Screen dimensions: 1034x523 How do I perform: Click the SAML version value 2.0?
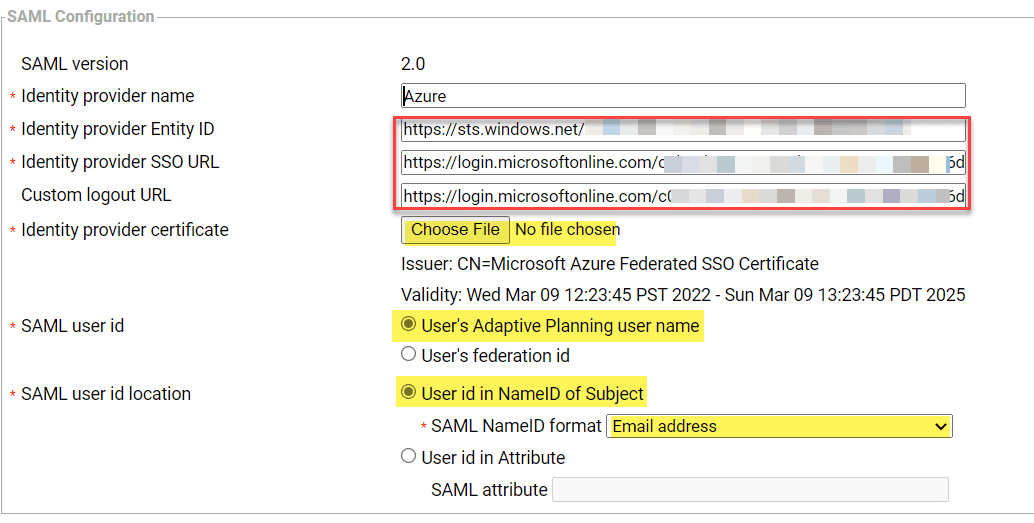point(413,64)
